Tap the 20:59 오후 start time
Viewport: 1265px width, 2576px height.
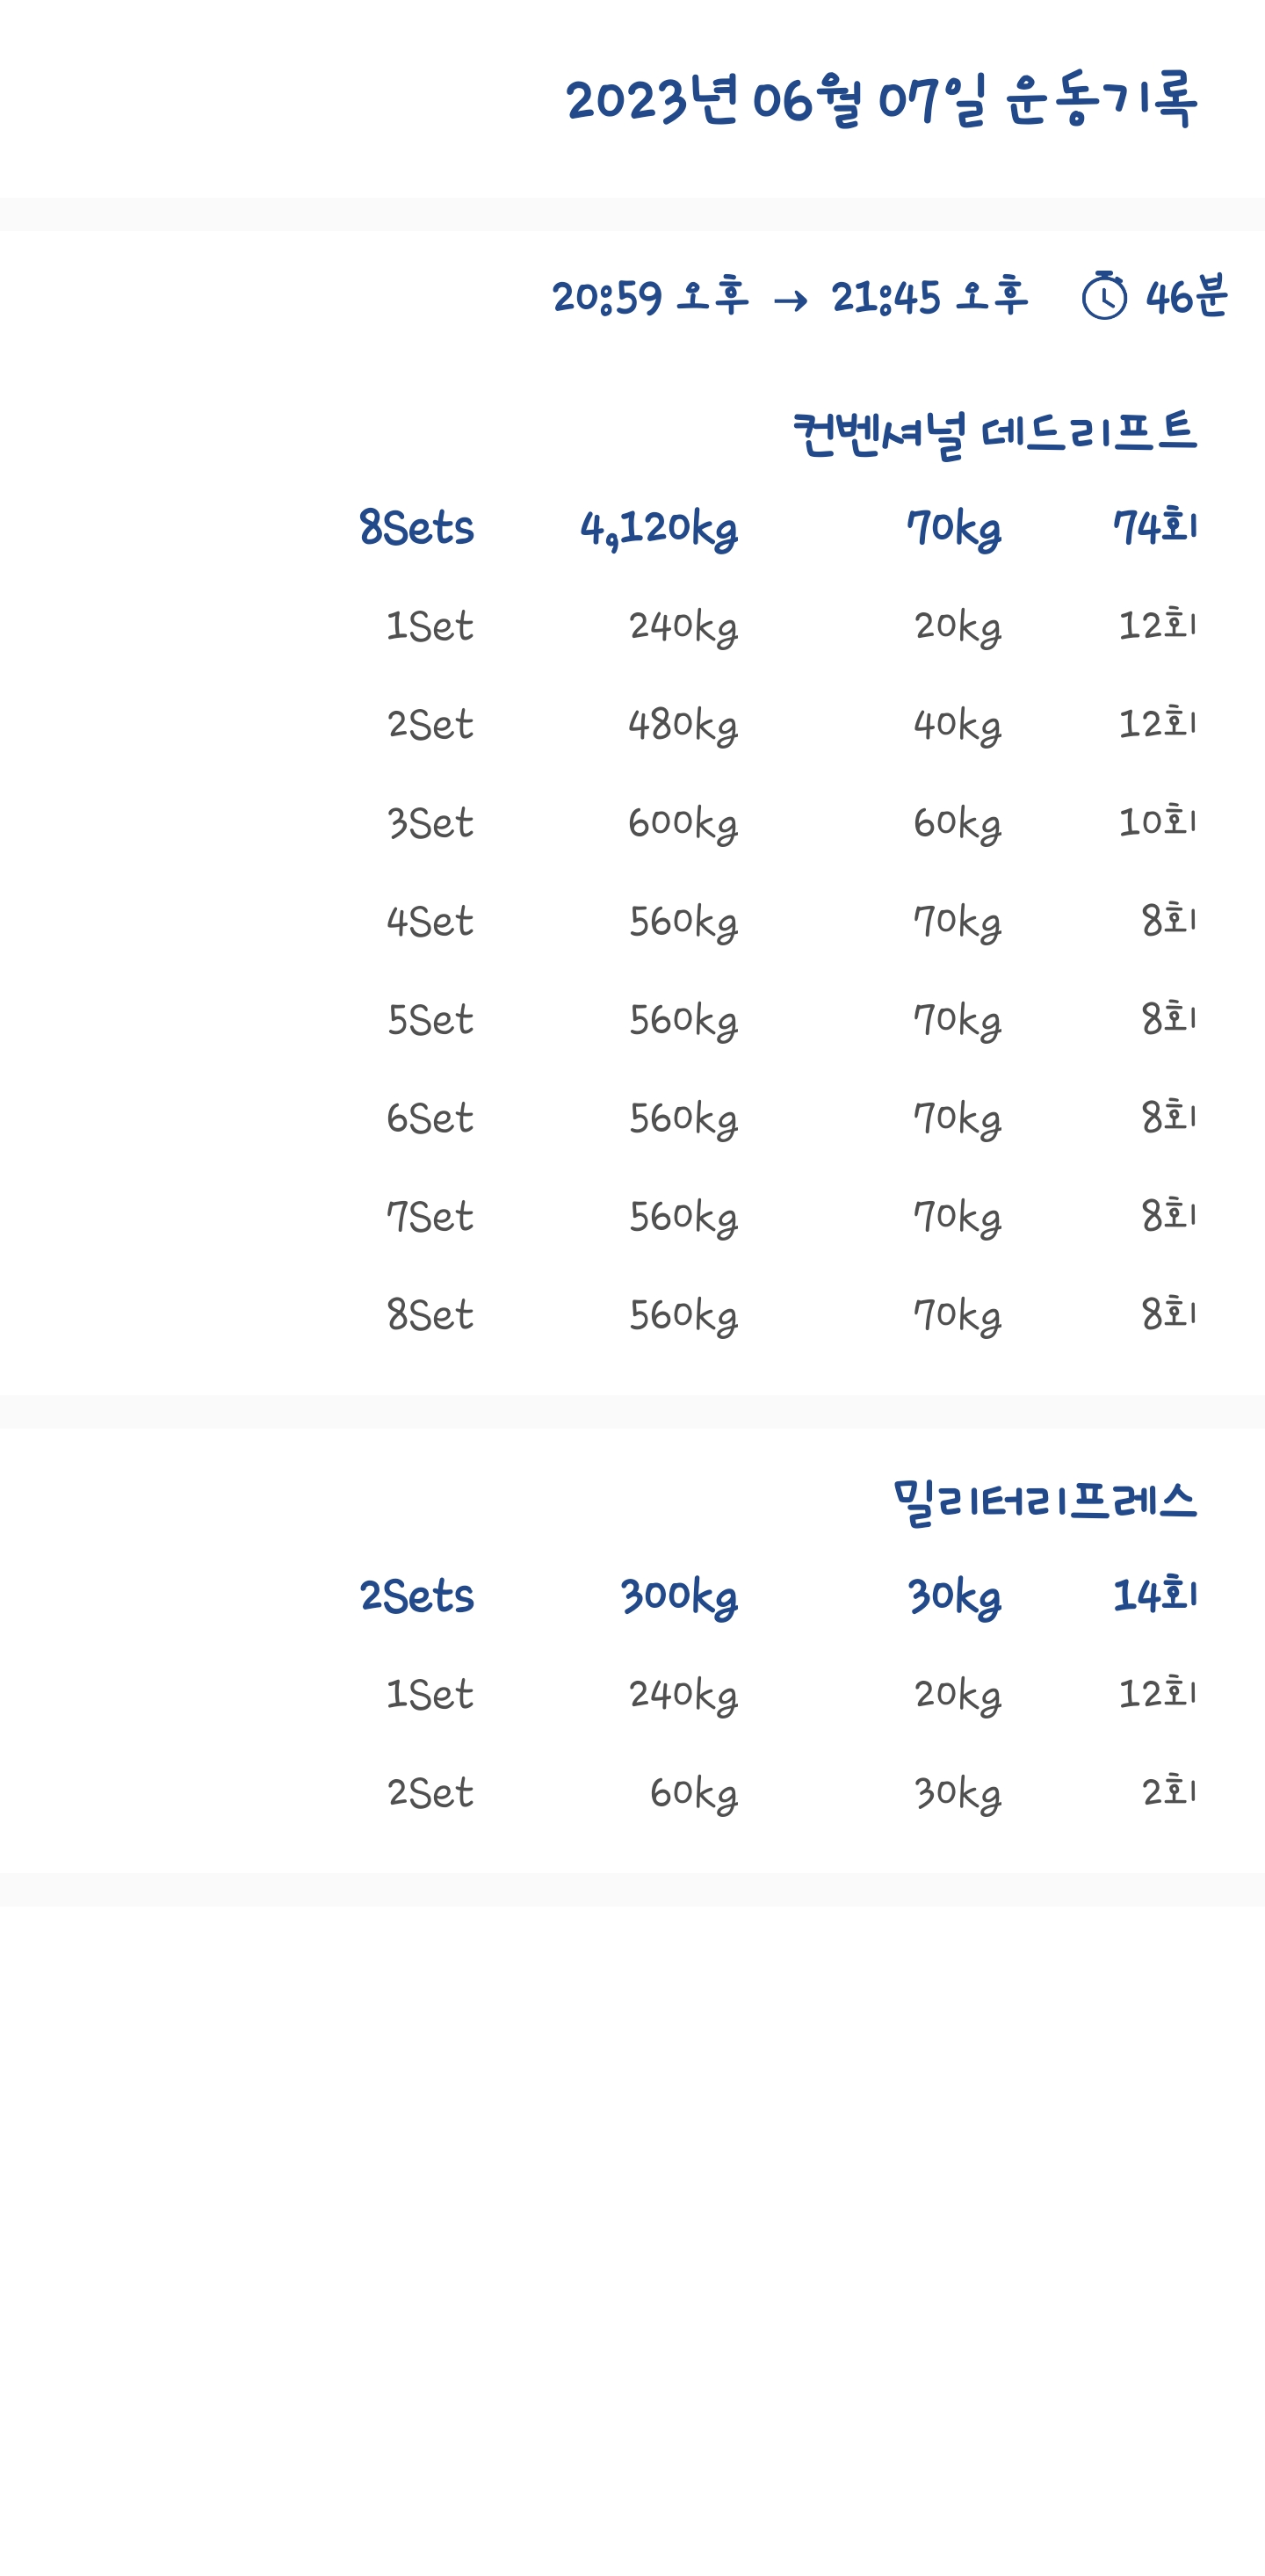tap(650, 297)
